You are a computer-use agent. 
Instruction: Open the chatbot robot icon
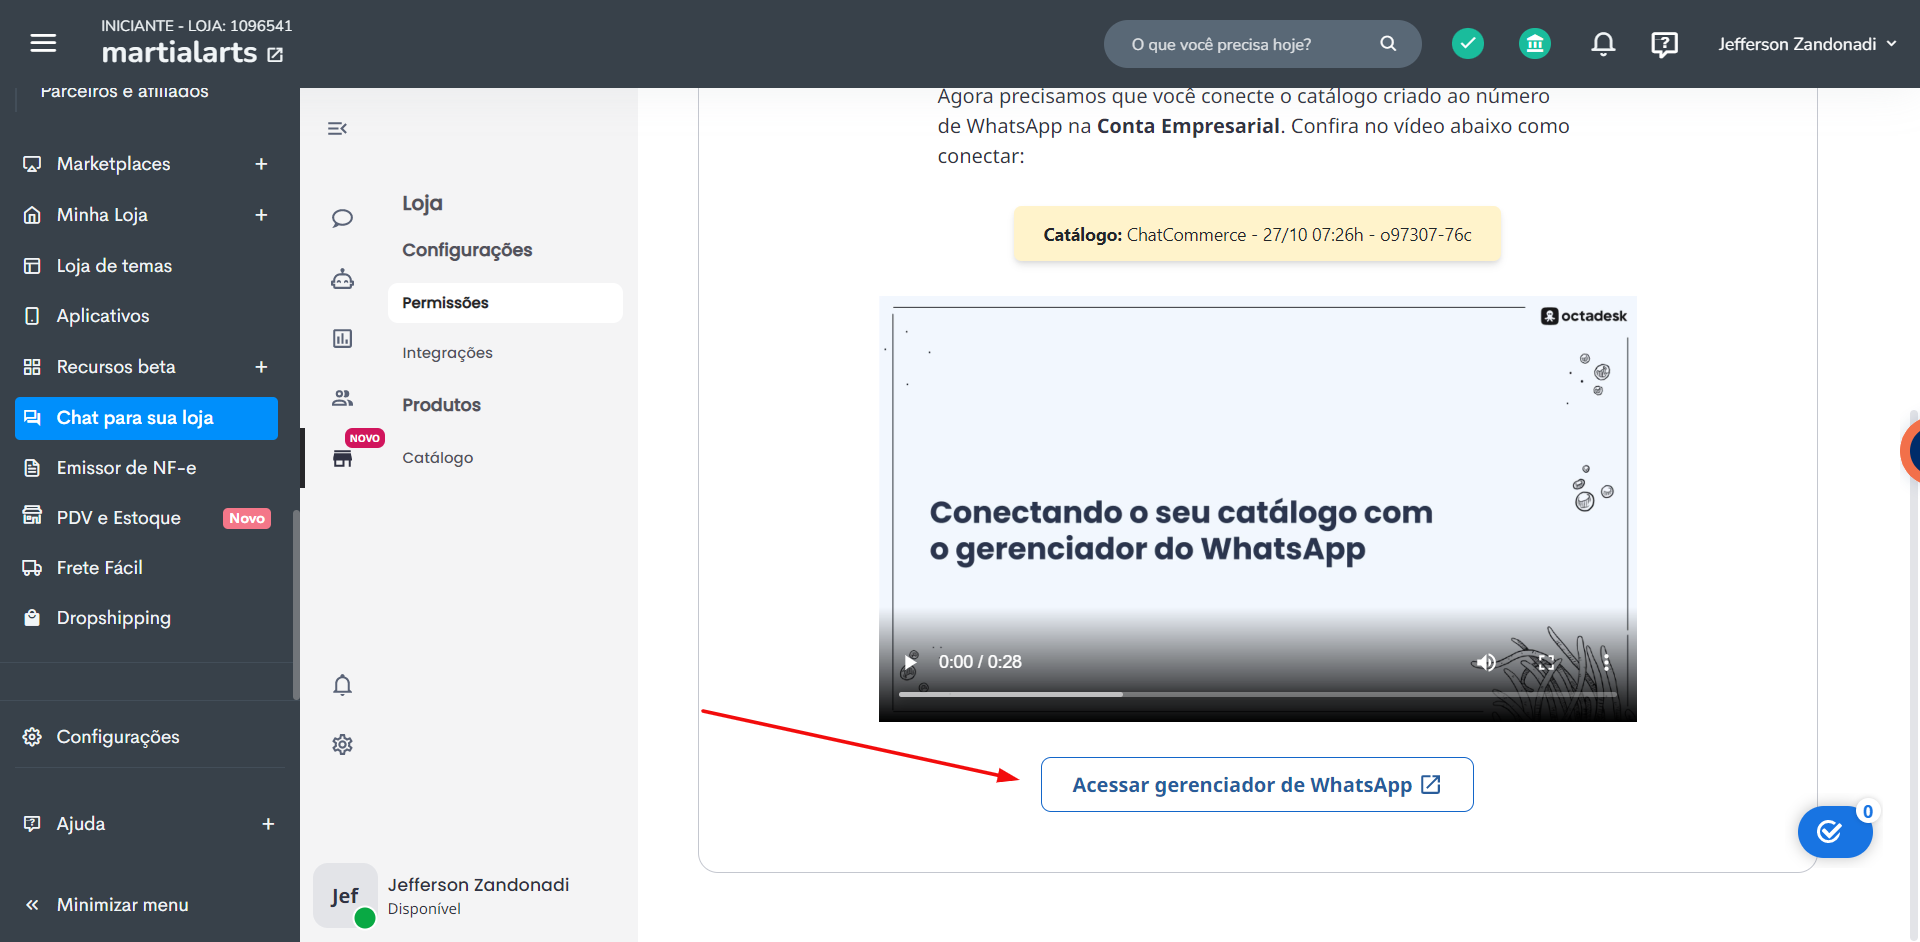click(x=342, y=279)
